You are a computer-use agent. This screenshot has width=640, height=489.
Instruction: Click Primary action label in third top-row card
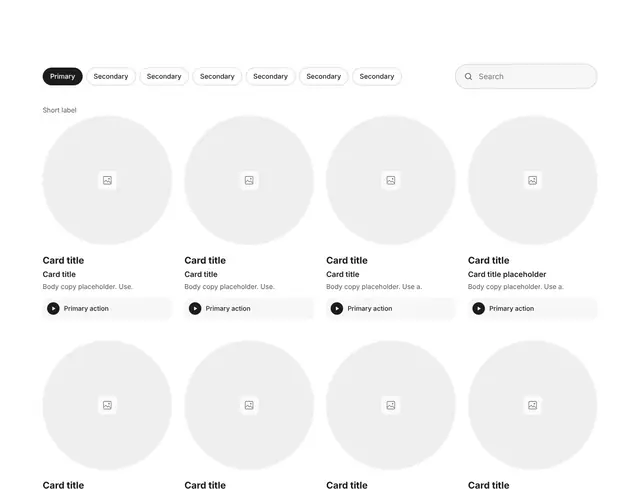370,309
